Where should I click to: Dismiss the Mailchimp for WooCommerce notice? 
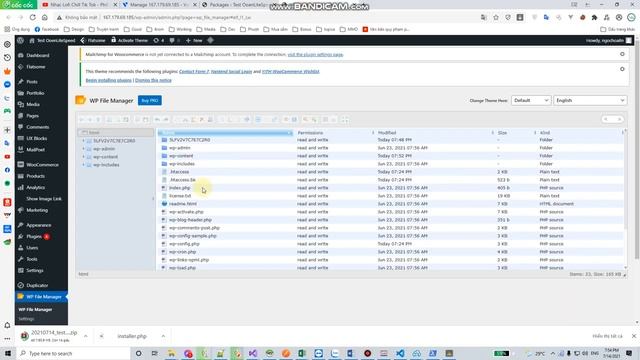click(622, 54)
